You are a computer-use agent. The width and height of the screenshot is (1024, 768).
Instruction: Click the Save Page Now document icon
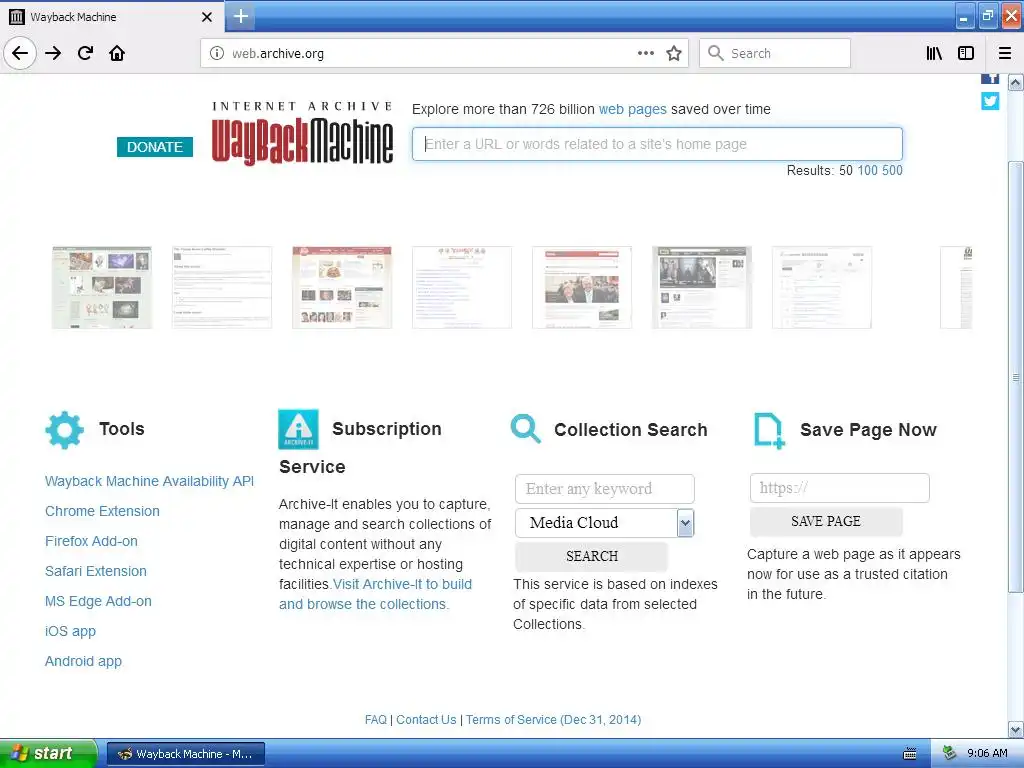(x=769, y=430)
